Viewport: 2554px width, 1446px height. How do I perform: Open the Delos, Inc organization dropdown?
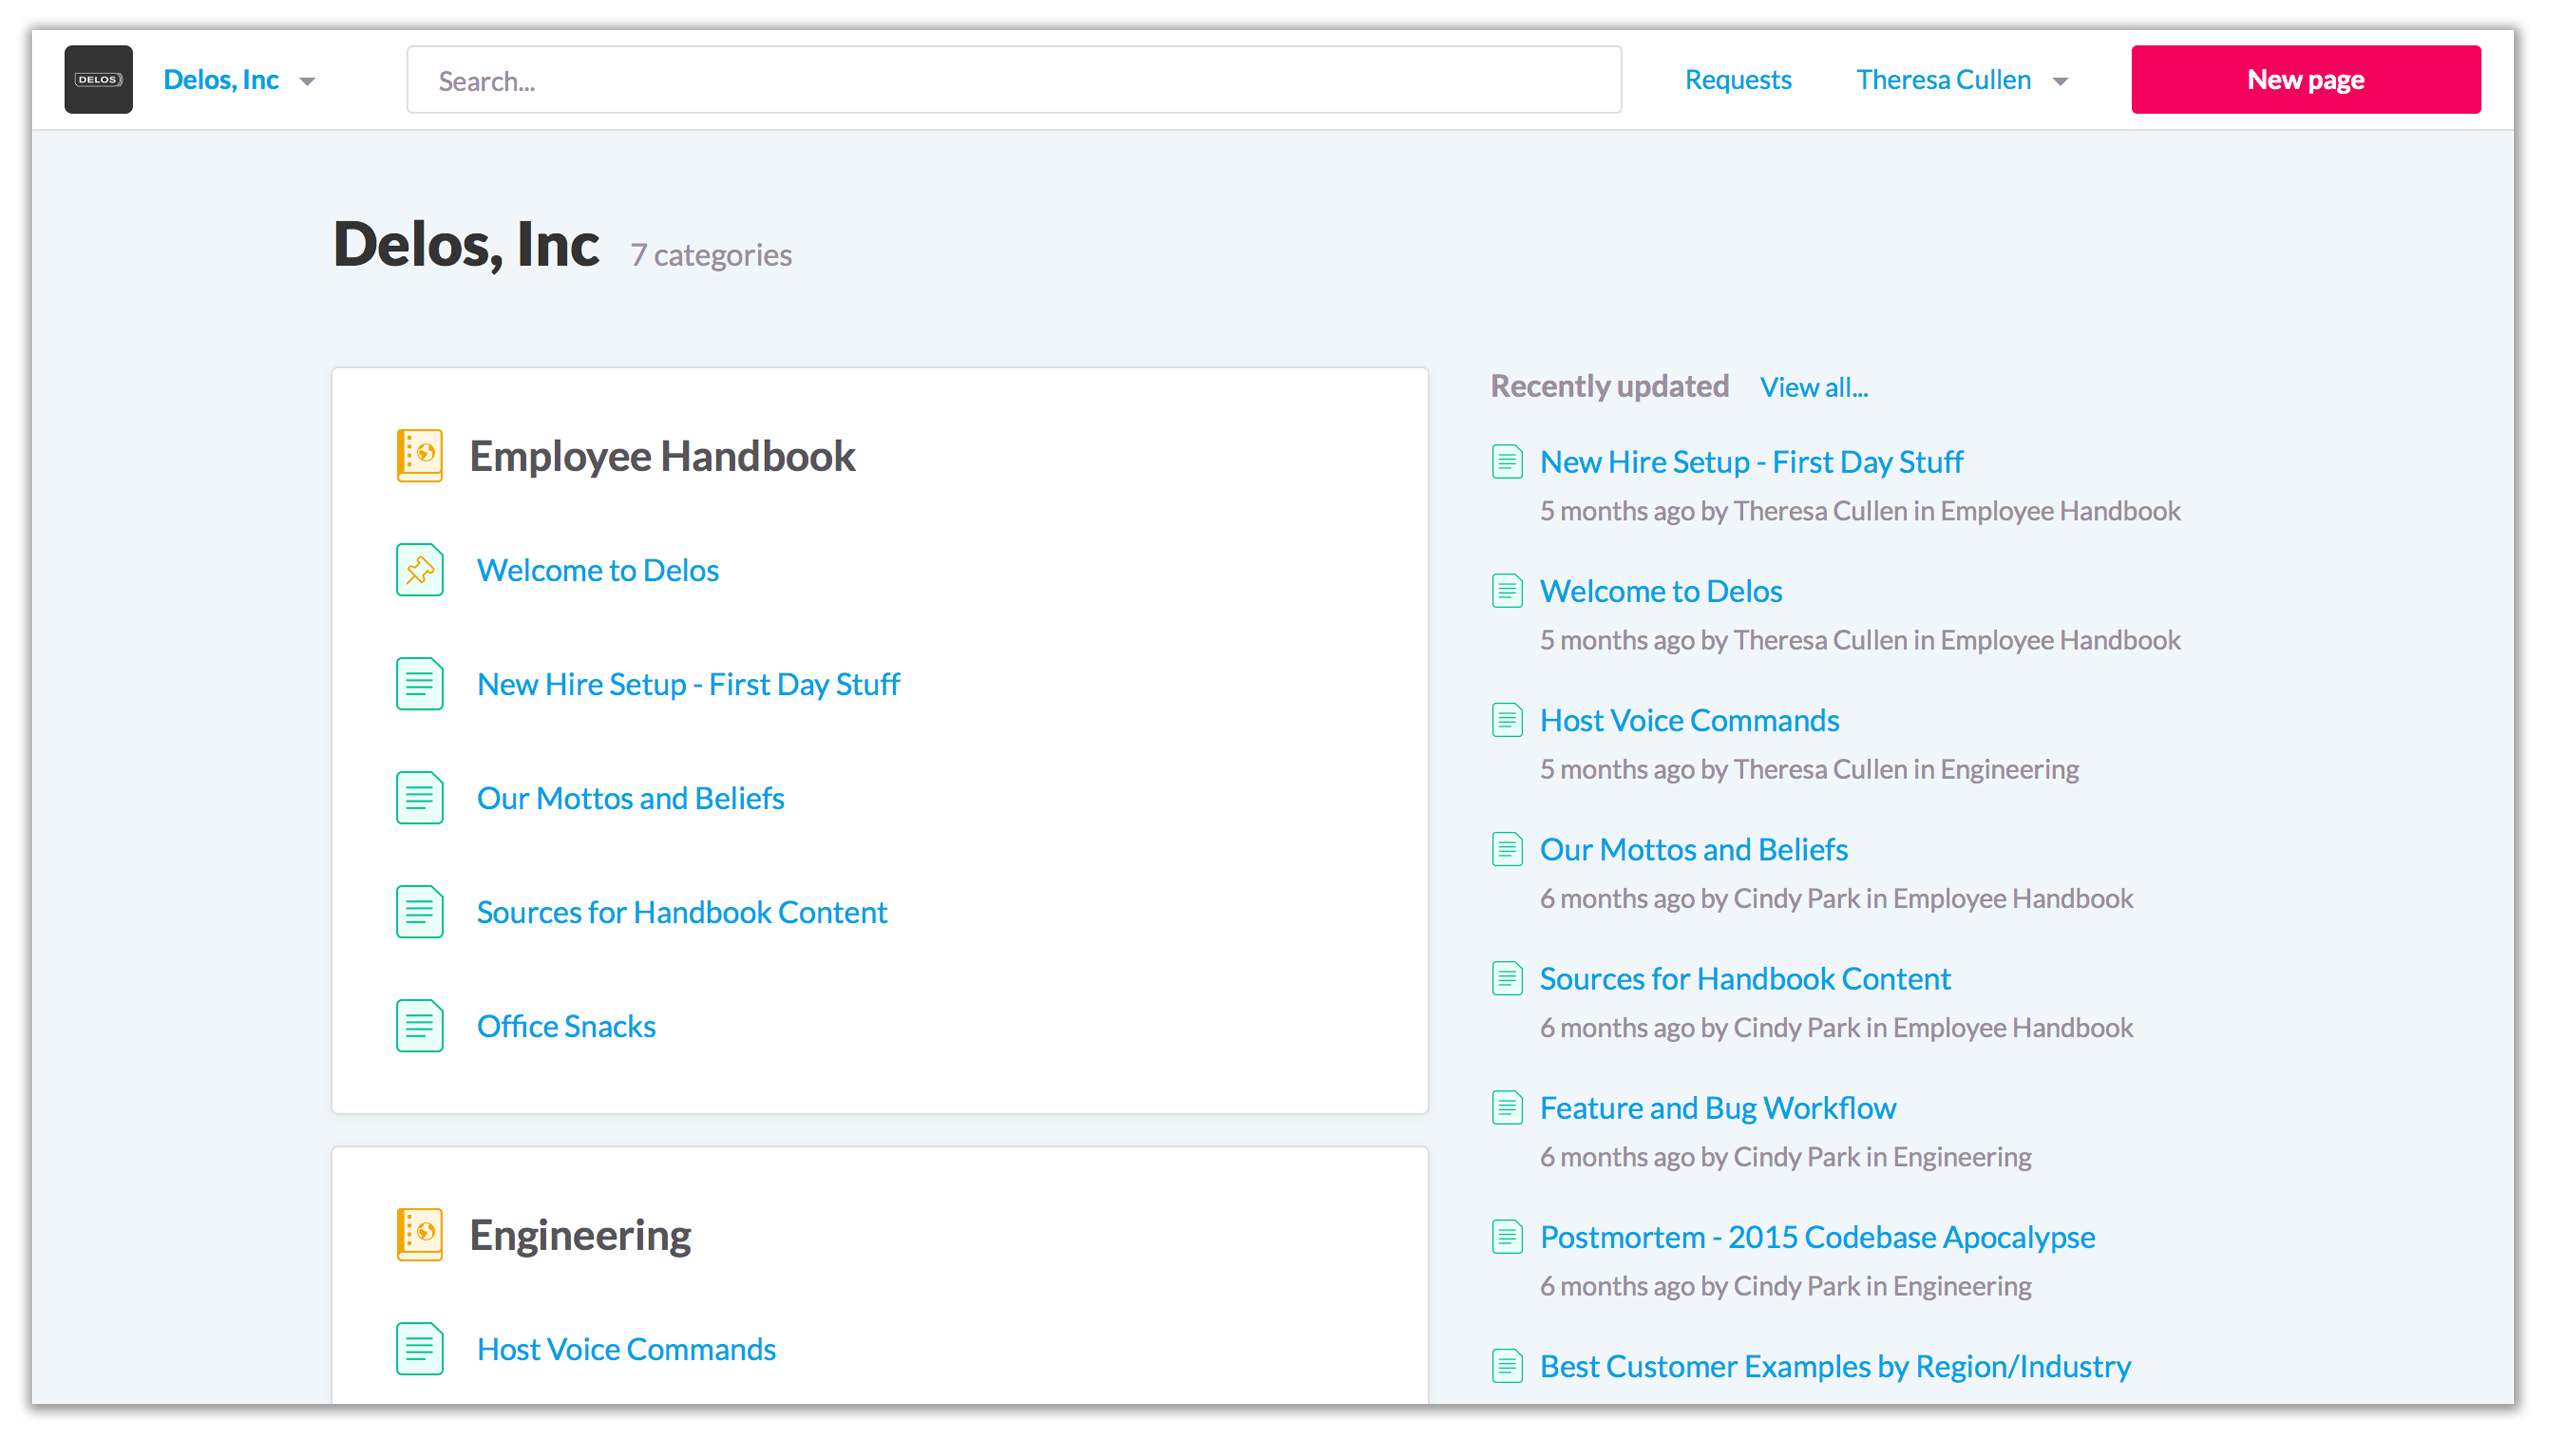239,80
